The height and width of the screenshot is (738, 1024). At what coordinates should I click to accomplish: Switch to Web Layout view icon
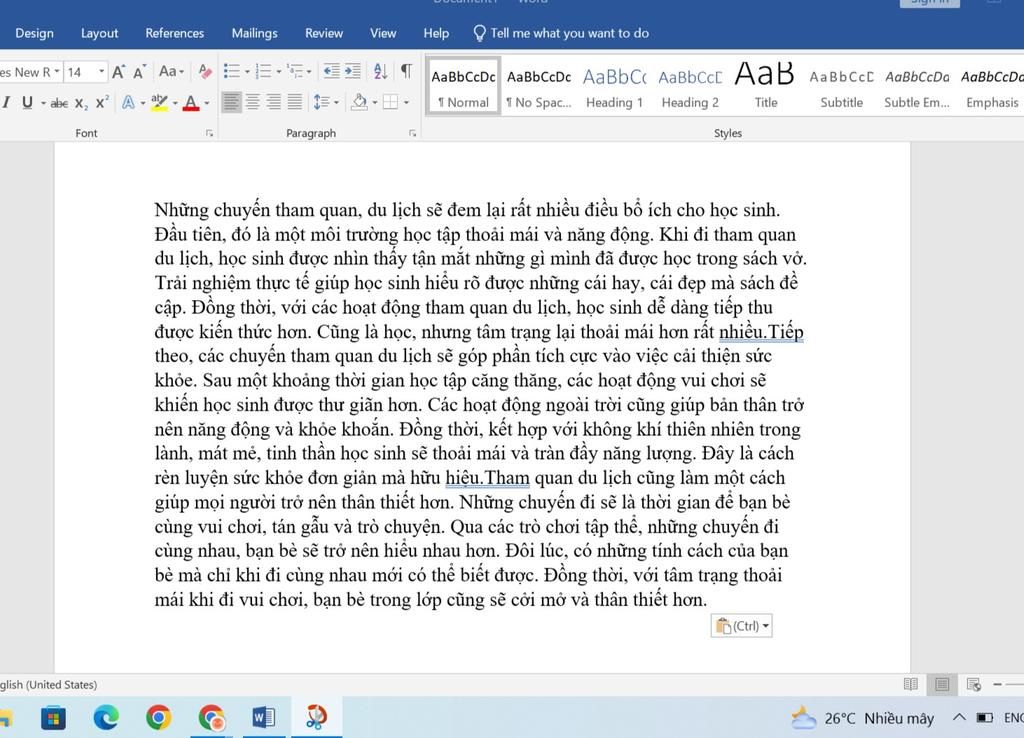[x=974, y=684]
